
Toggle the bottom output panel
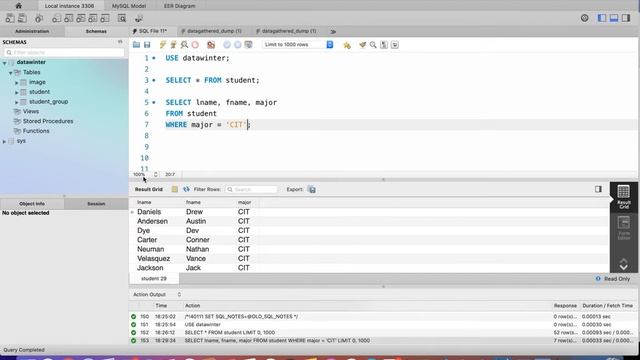tap(614, 18)
